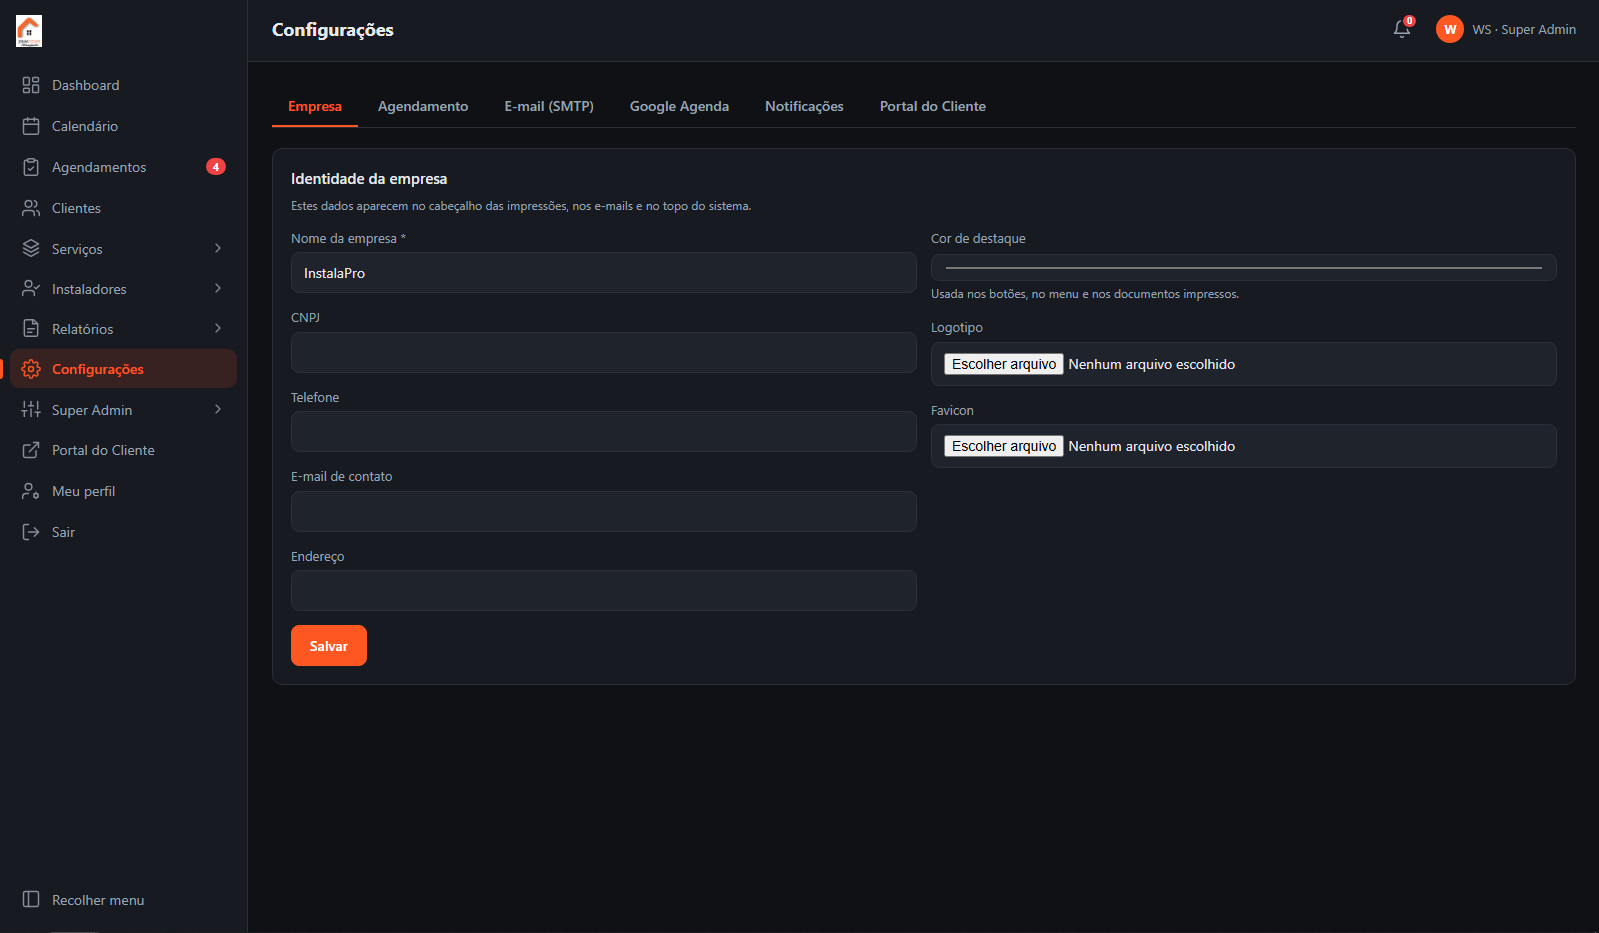Select the Google Agenda tab
The image size is (1599, 933).
click(x=679, y=106)
